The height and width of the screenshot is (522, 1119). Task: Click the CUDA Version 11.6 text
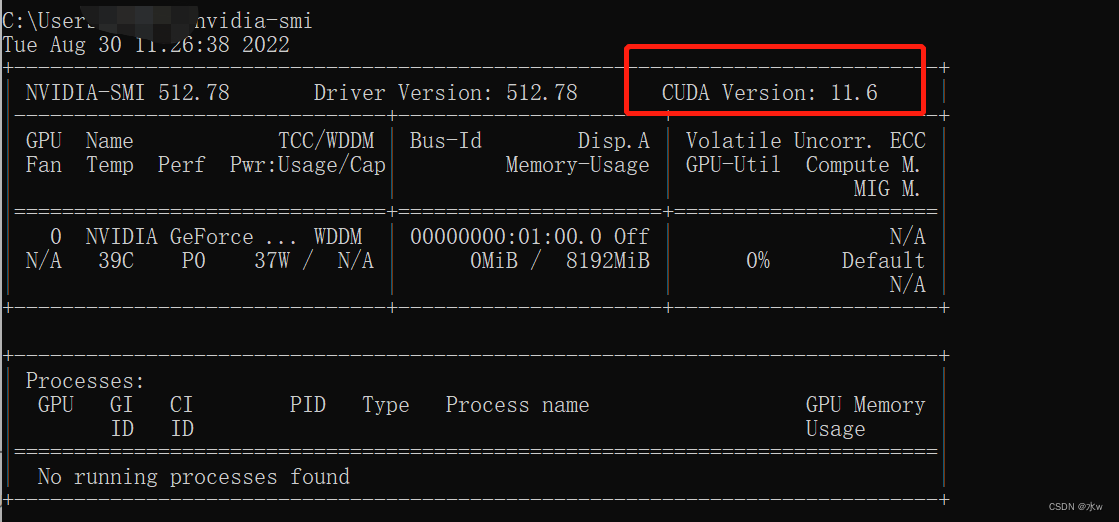pyautogui.click(x=769, y=93)
